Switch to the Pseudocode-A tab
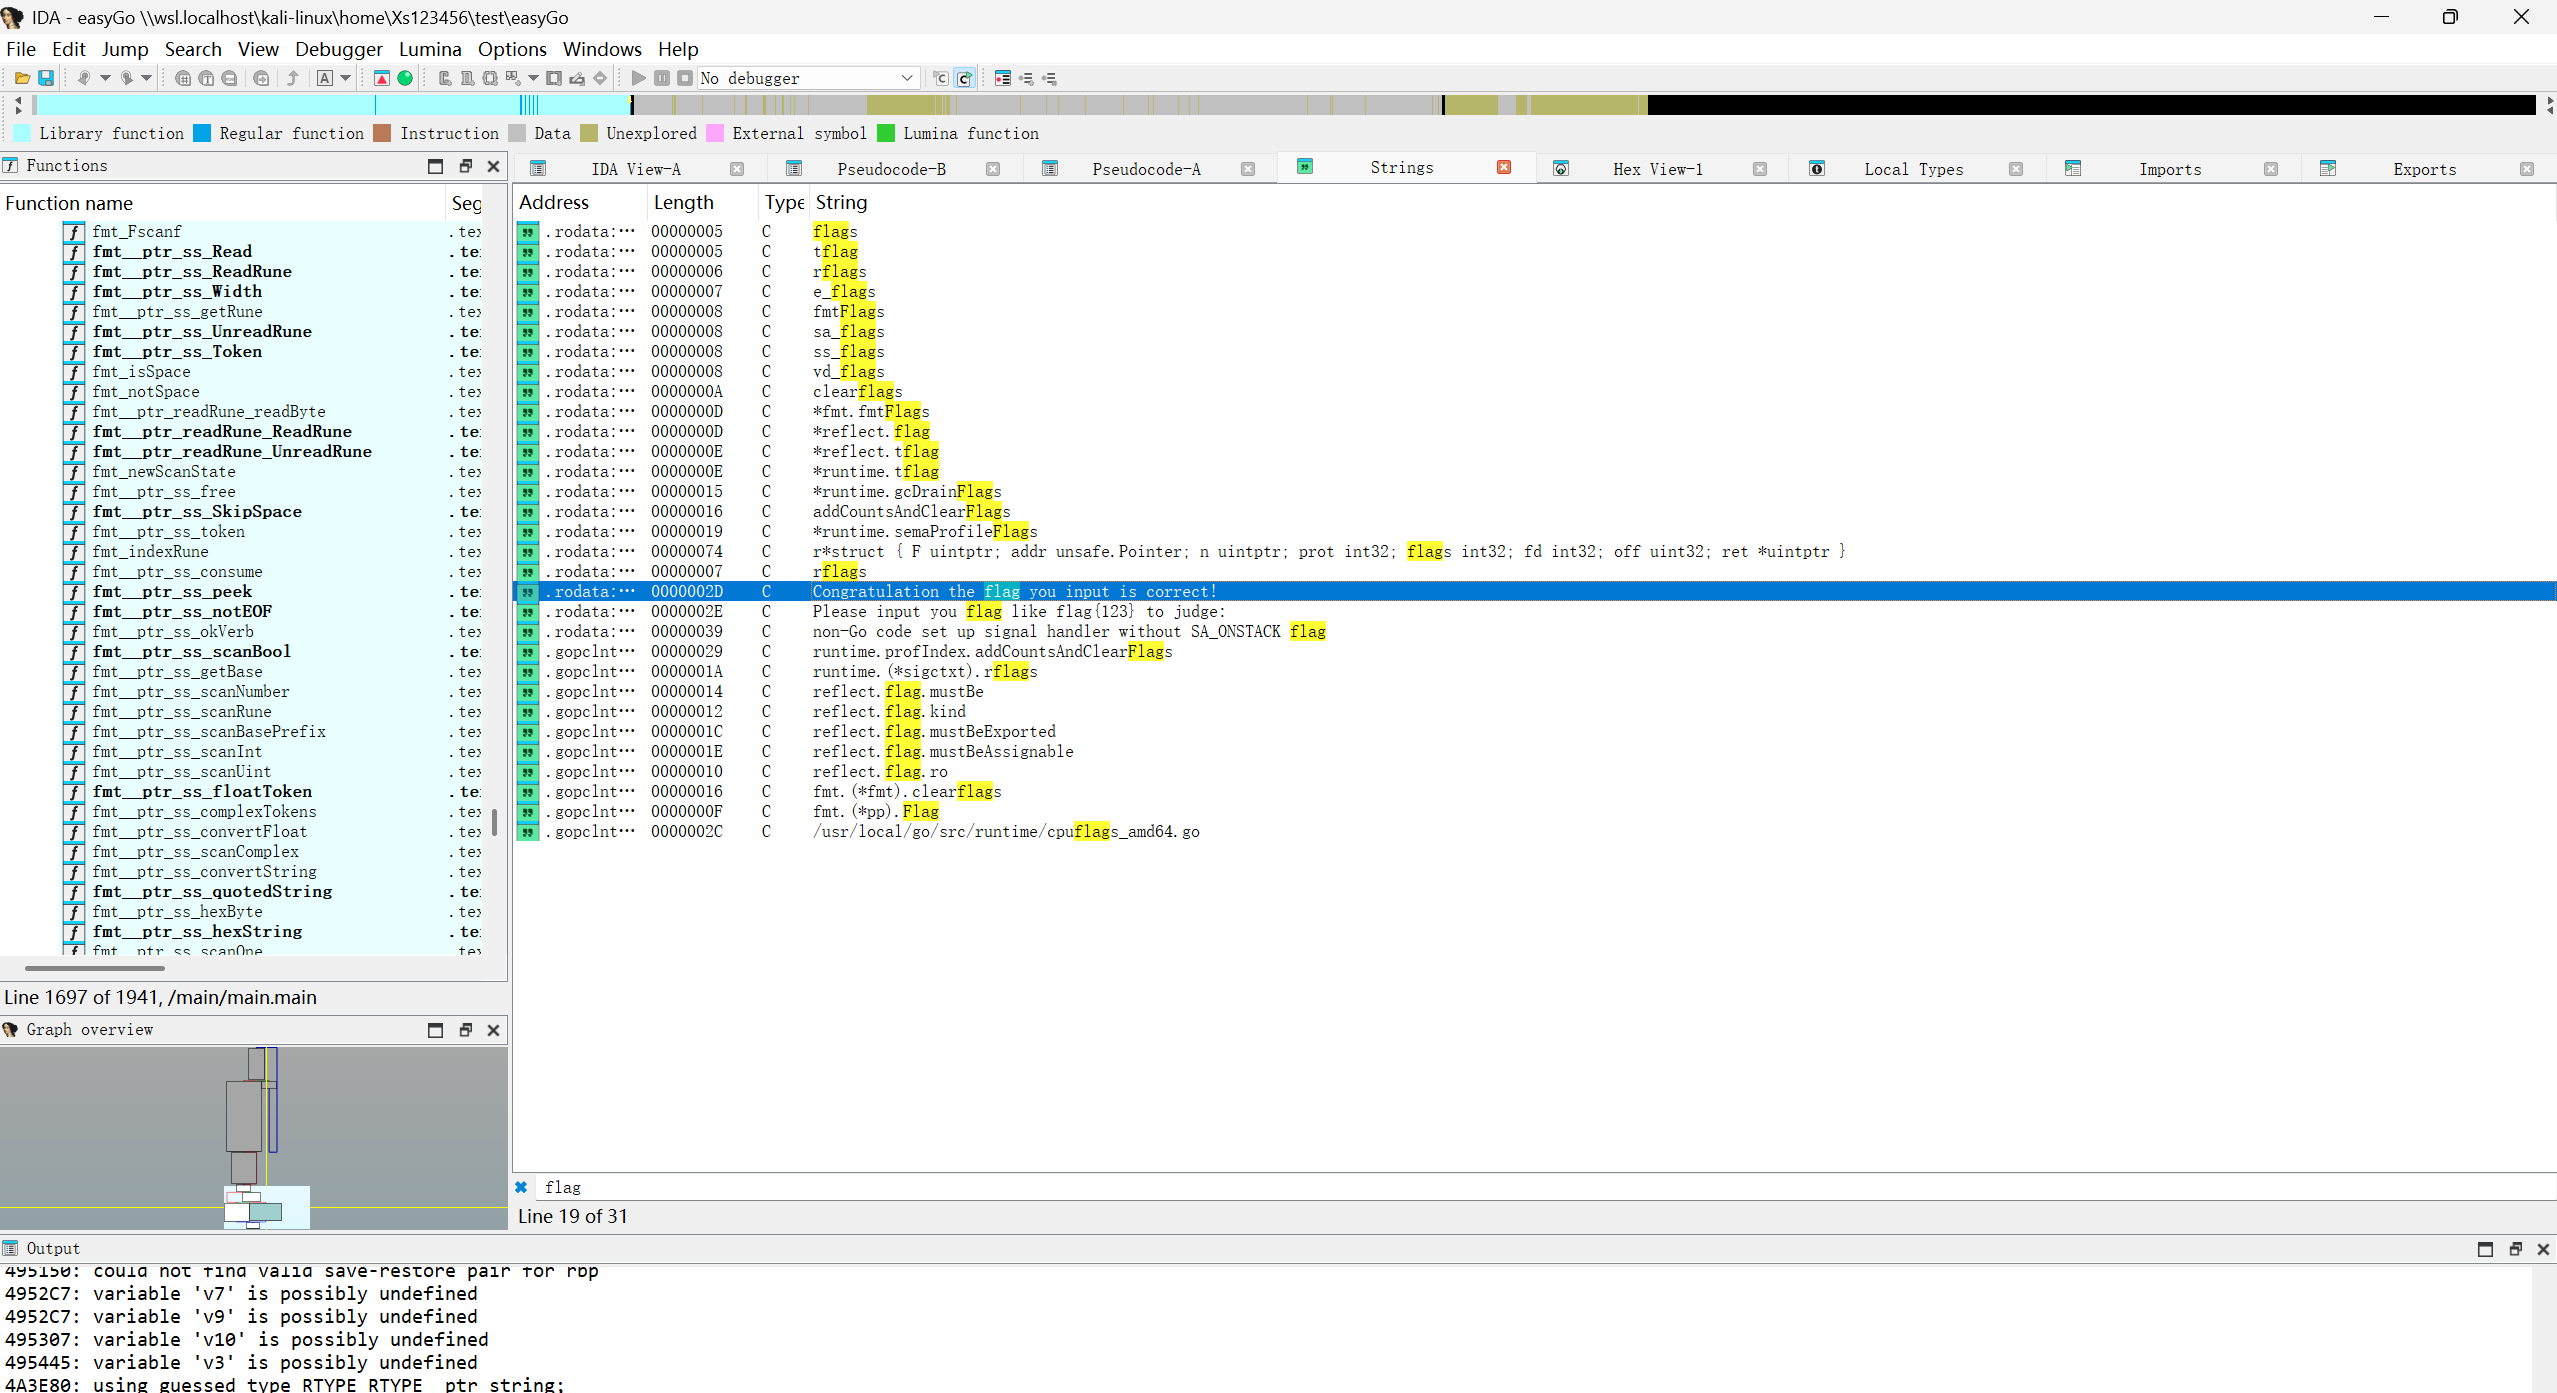Screen dimensions: 2557x1393 pos(1146,169)
